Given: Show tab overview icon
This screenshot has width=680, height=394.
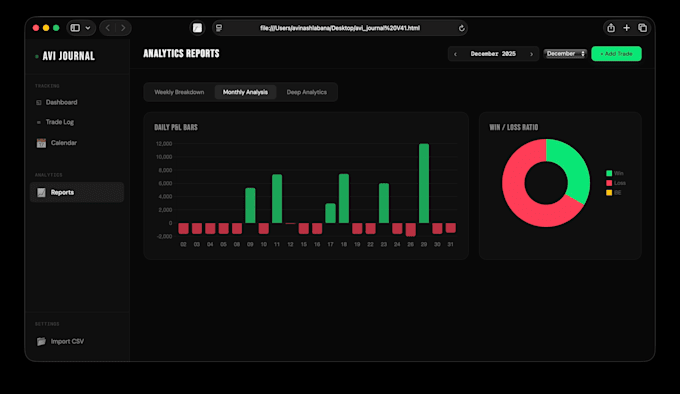Looking at the screenshot, I should [x=643, y=28].
